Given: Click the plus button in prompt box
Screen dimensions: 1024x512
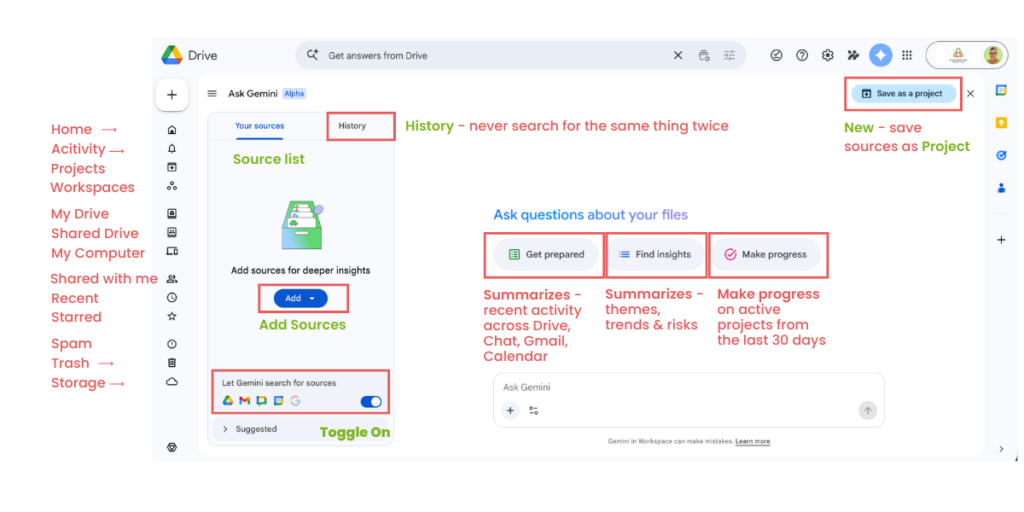Looking at the screenshot, I should 511,411.
